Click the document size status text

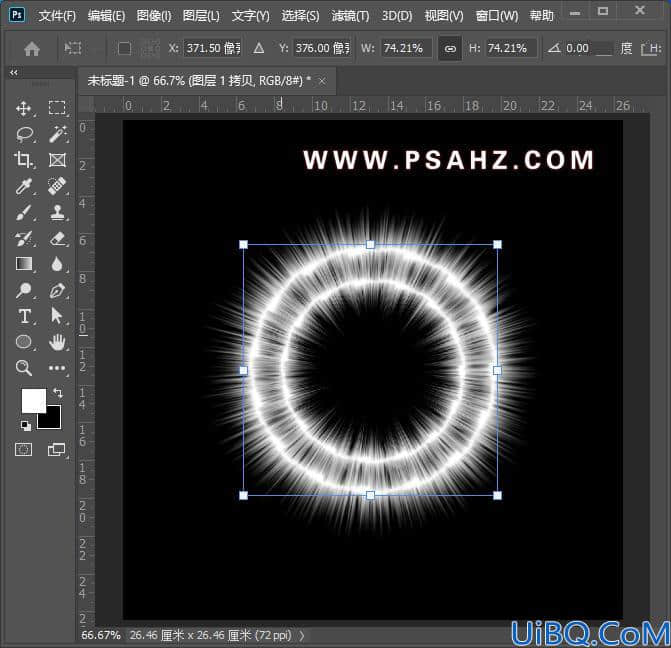pyautogui.click(x=210, y=635)
